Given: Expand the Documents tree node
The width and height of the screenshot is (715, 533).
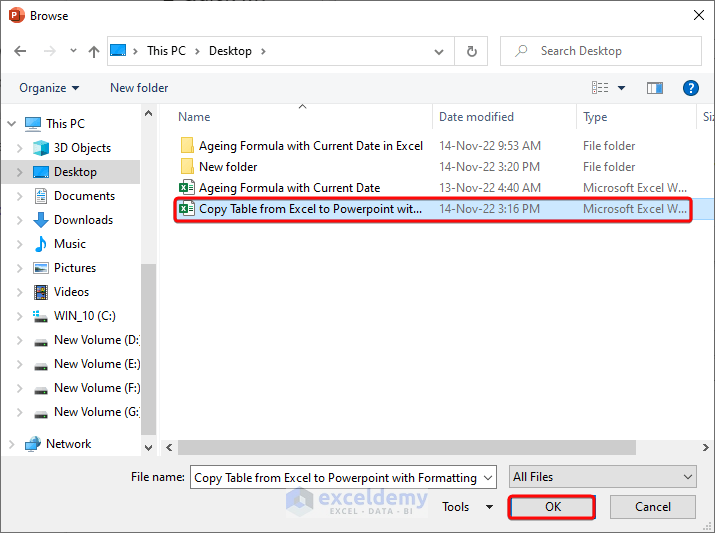Looking at the screenshot, I should pos(20,196).
